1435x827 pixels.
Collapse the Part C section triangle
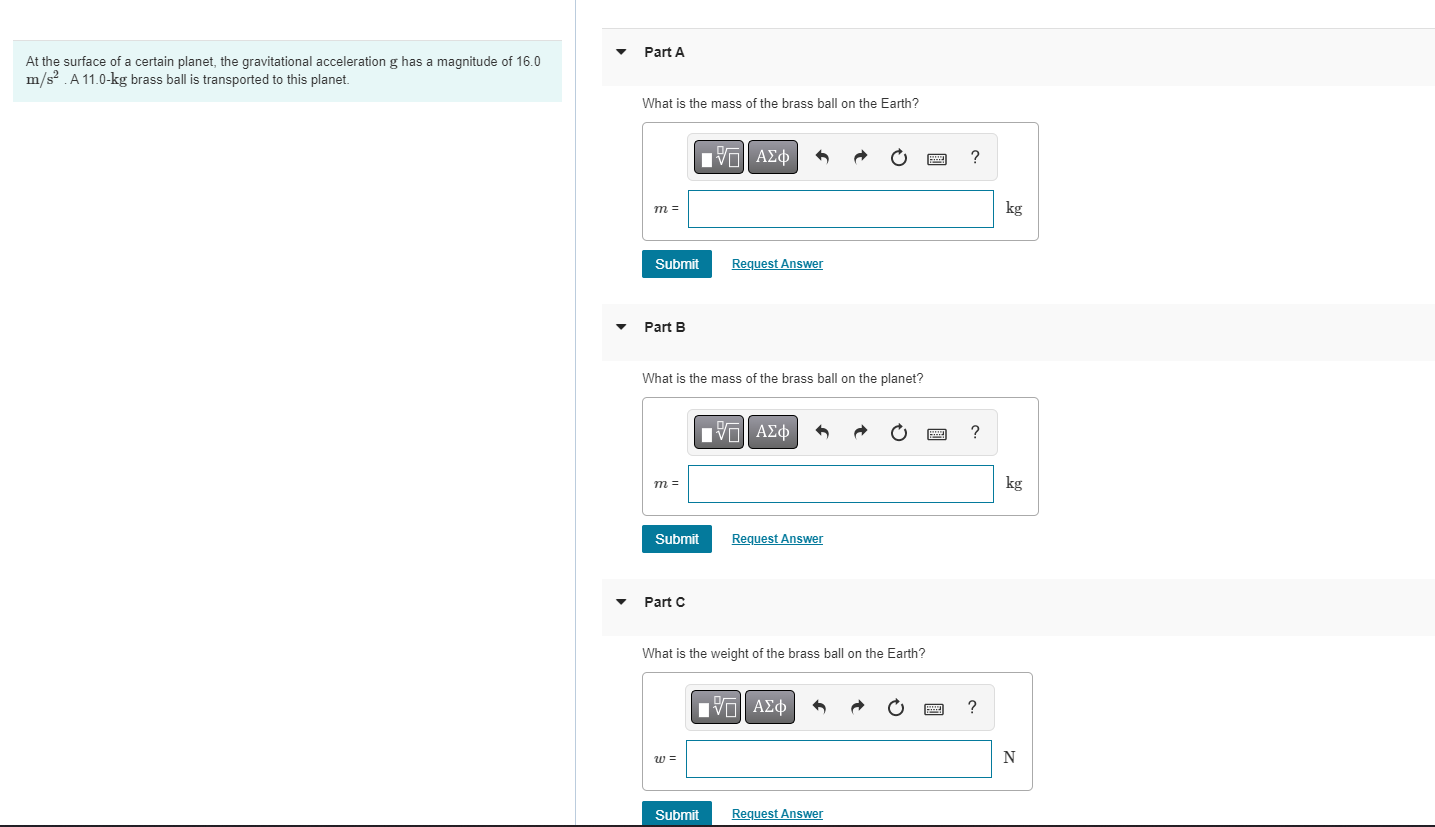621,602
